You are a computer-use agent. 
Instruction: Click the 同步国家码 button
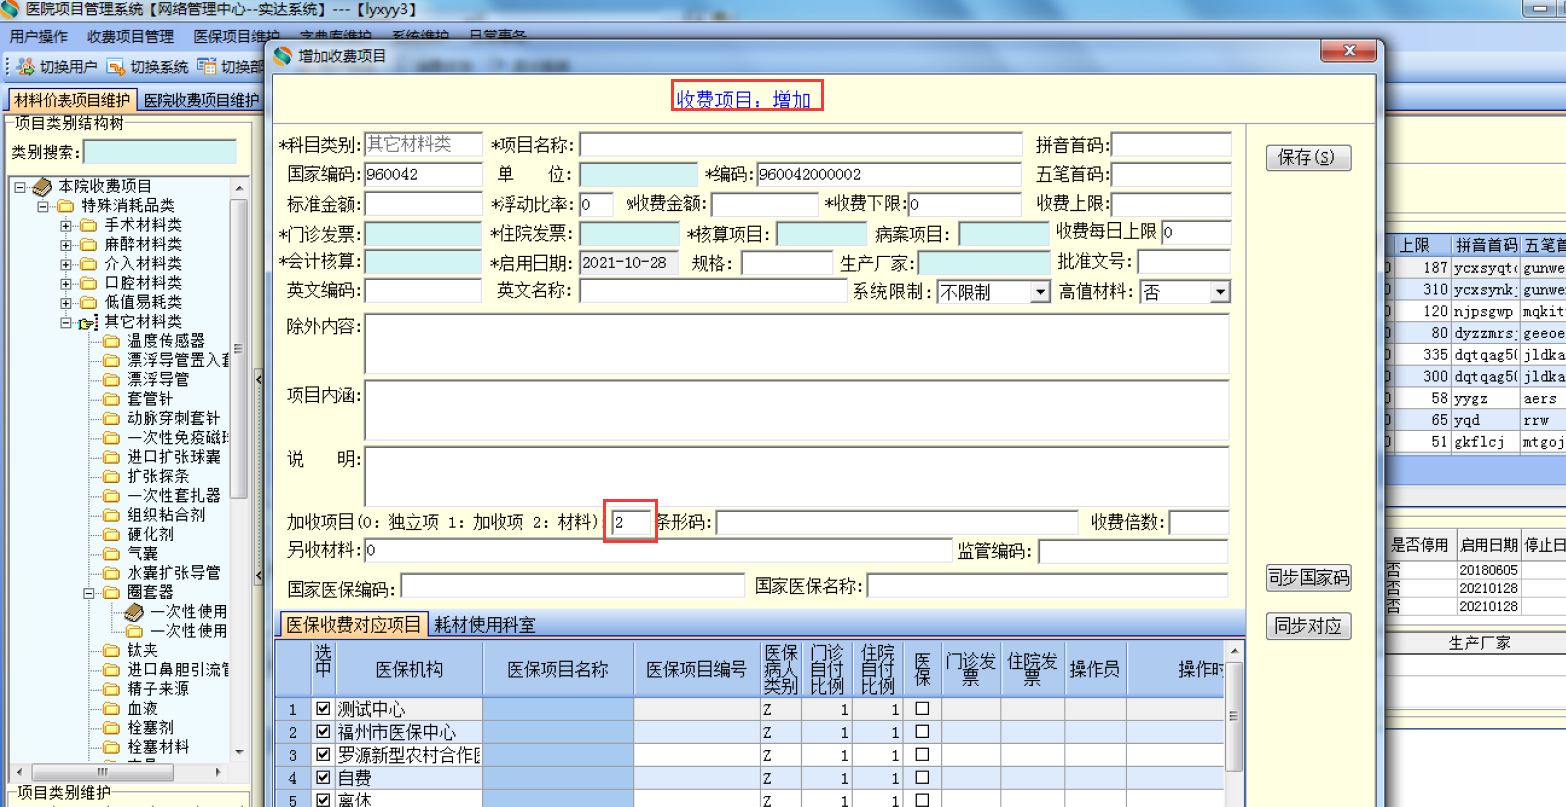click(x=1308, y=577)
